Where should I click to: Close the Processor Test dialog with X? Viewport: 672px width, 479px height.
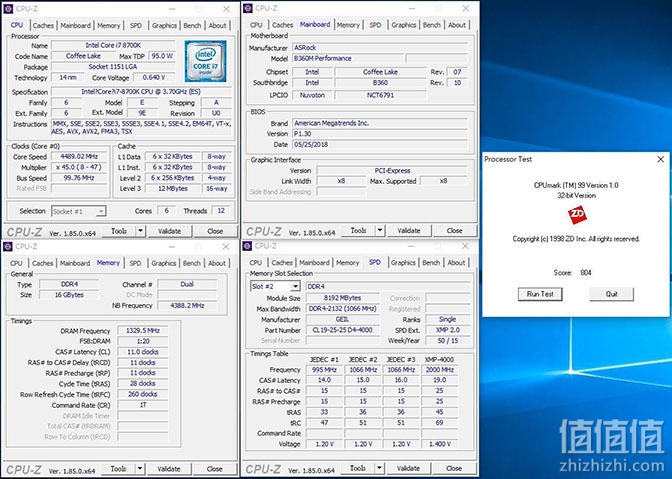[x=660, y=159]
